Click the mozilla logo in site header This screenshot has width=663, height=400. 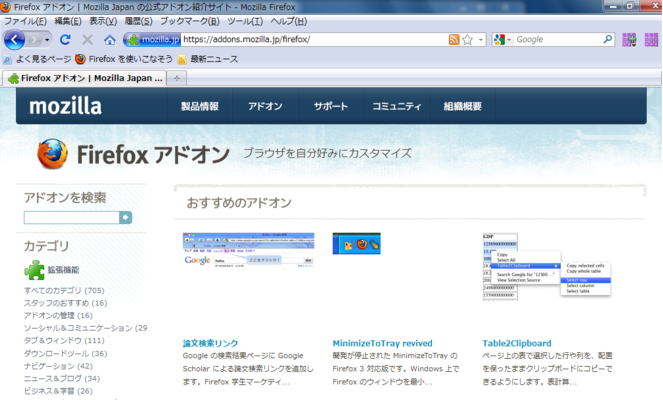(x=66, y=106)
